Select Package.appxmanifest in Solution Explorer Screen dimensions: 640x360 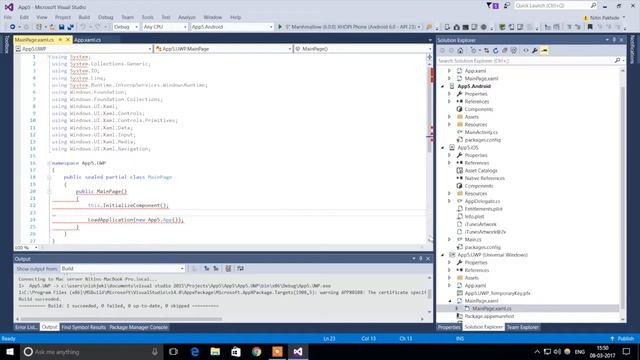click(489, 316)
